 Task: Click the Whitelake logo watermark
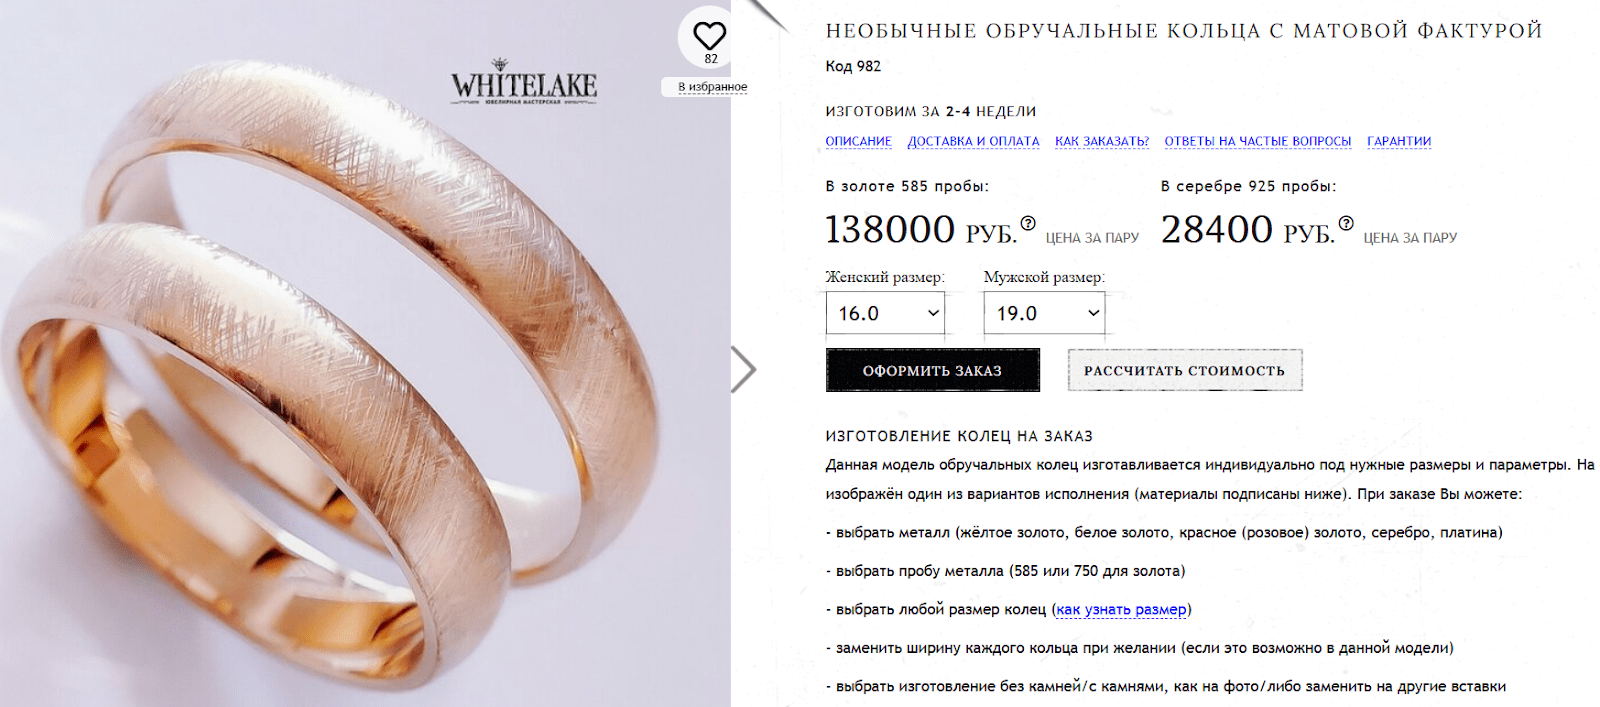click(524, 82)
